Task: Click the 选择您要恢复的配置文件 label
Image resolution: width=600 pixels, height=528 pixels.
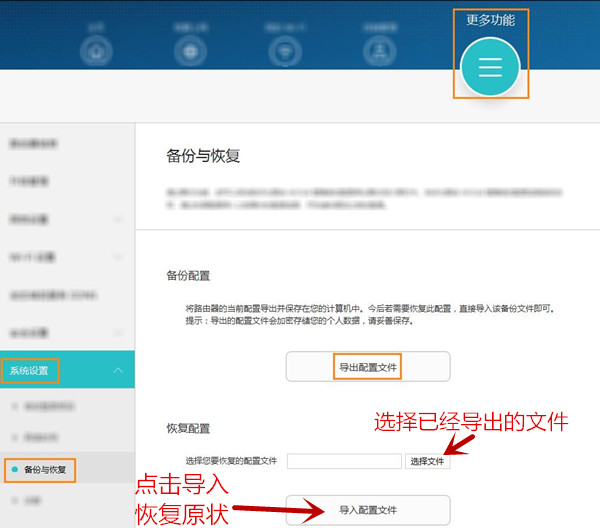Action: pos(231,461)
